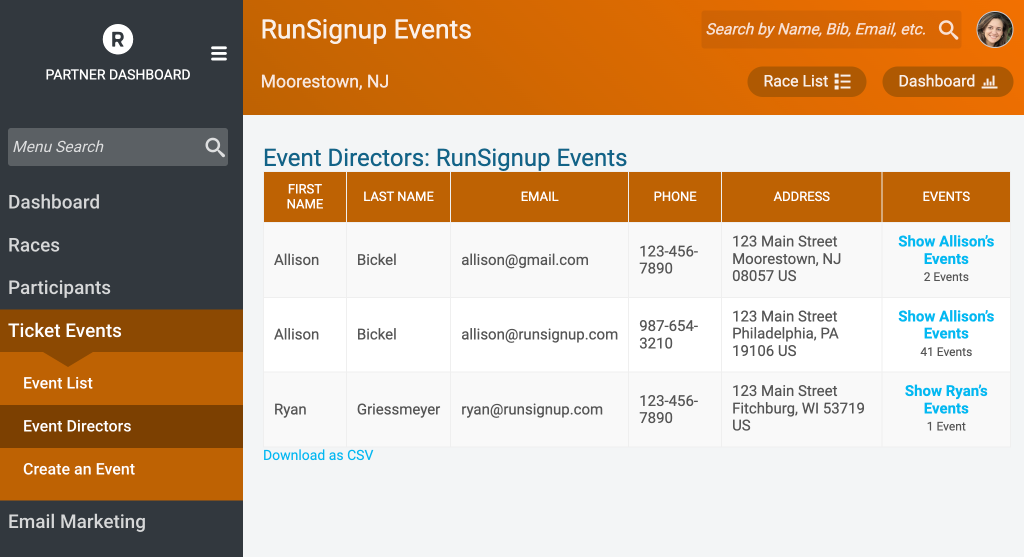The width and height of the screenshot is (1024, 557).
Task: Click the LAST NAME column header
Action: coord(398,197)
